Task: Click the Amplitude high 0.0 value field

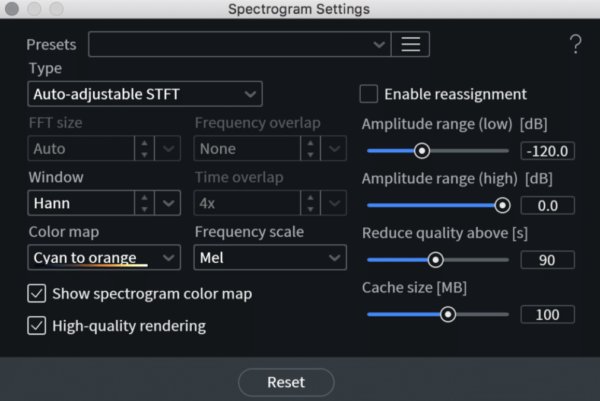Action: [547, 205]
